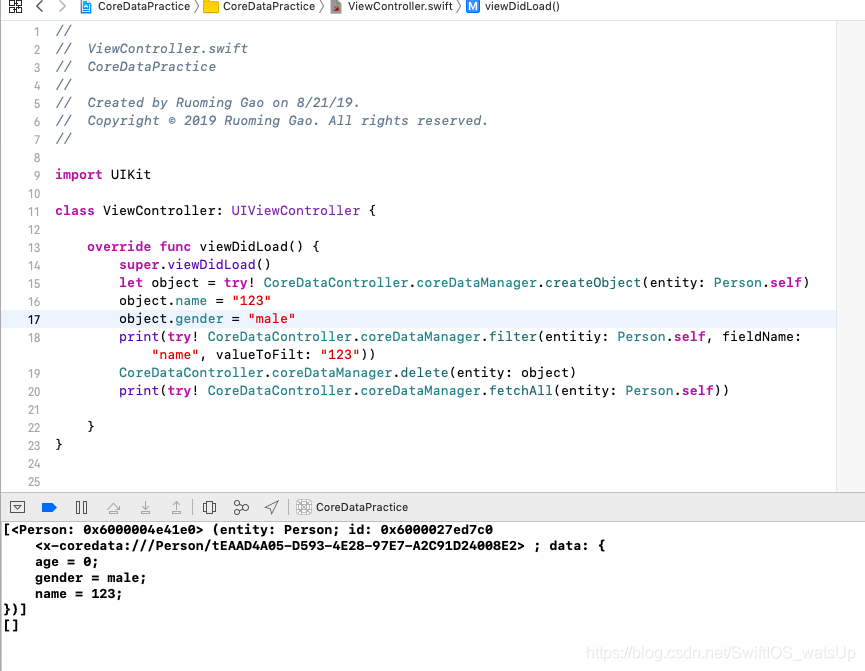The width and height of the screenshot is (865, 671).
Task: Click the filter method call
Action: (x=513, y=337)
